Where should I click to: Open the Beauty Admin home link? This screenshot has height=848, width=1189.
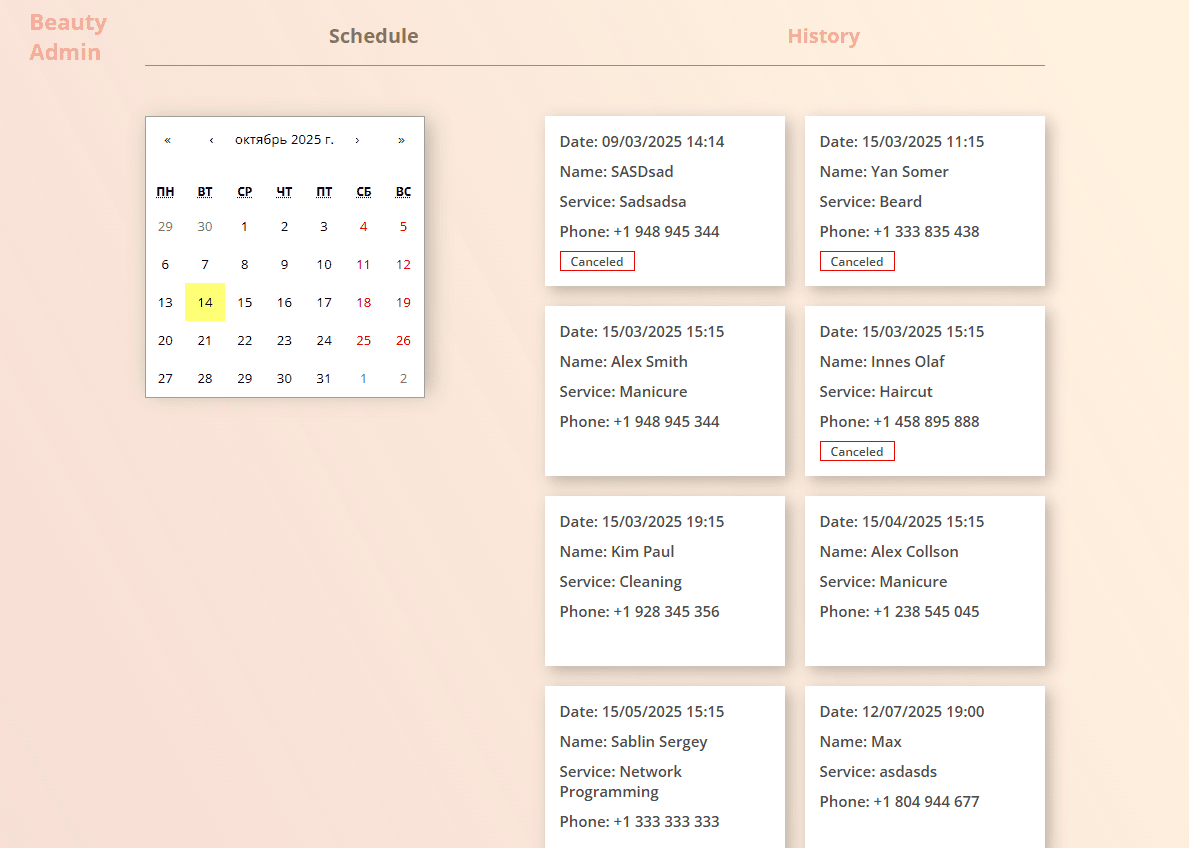pos(67,37)
